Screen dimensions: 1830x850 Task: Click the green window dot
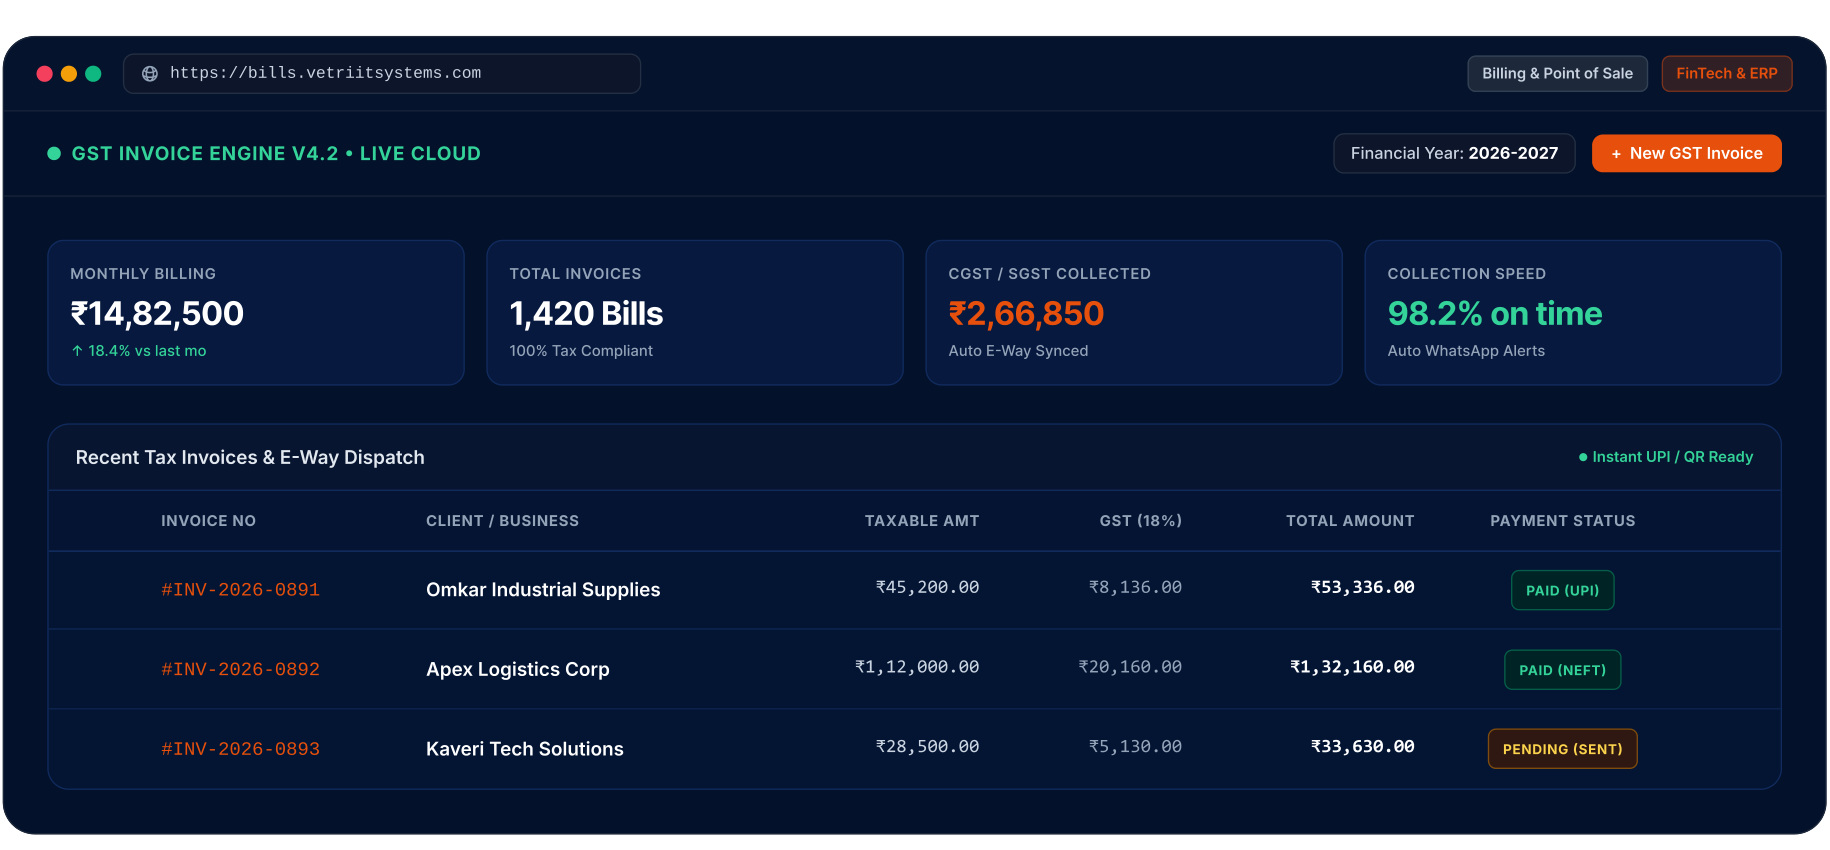pyautogui.click(x=93, y=74)
